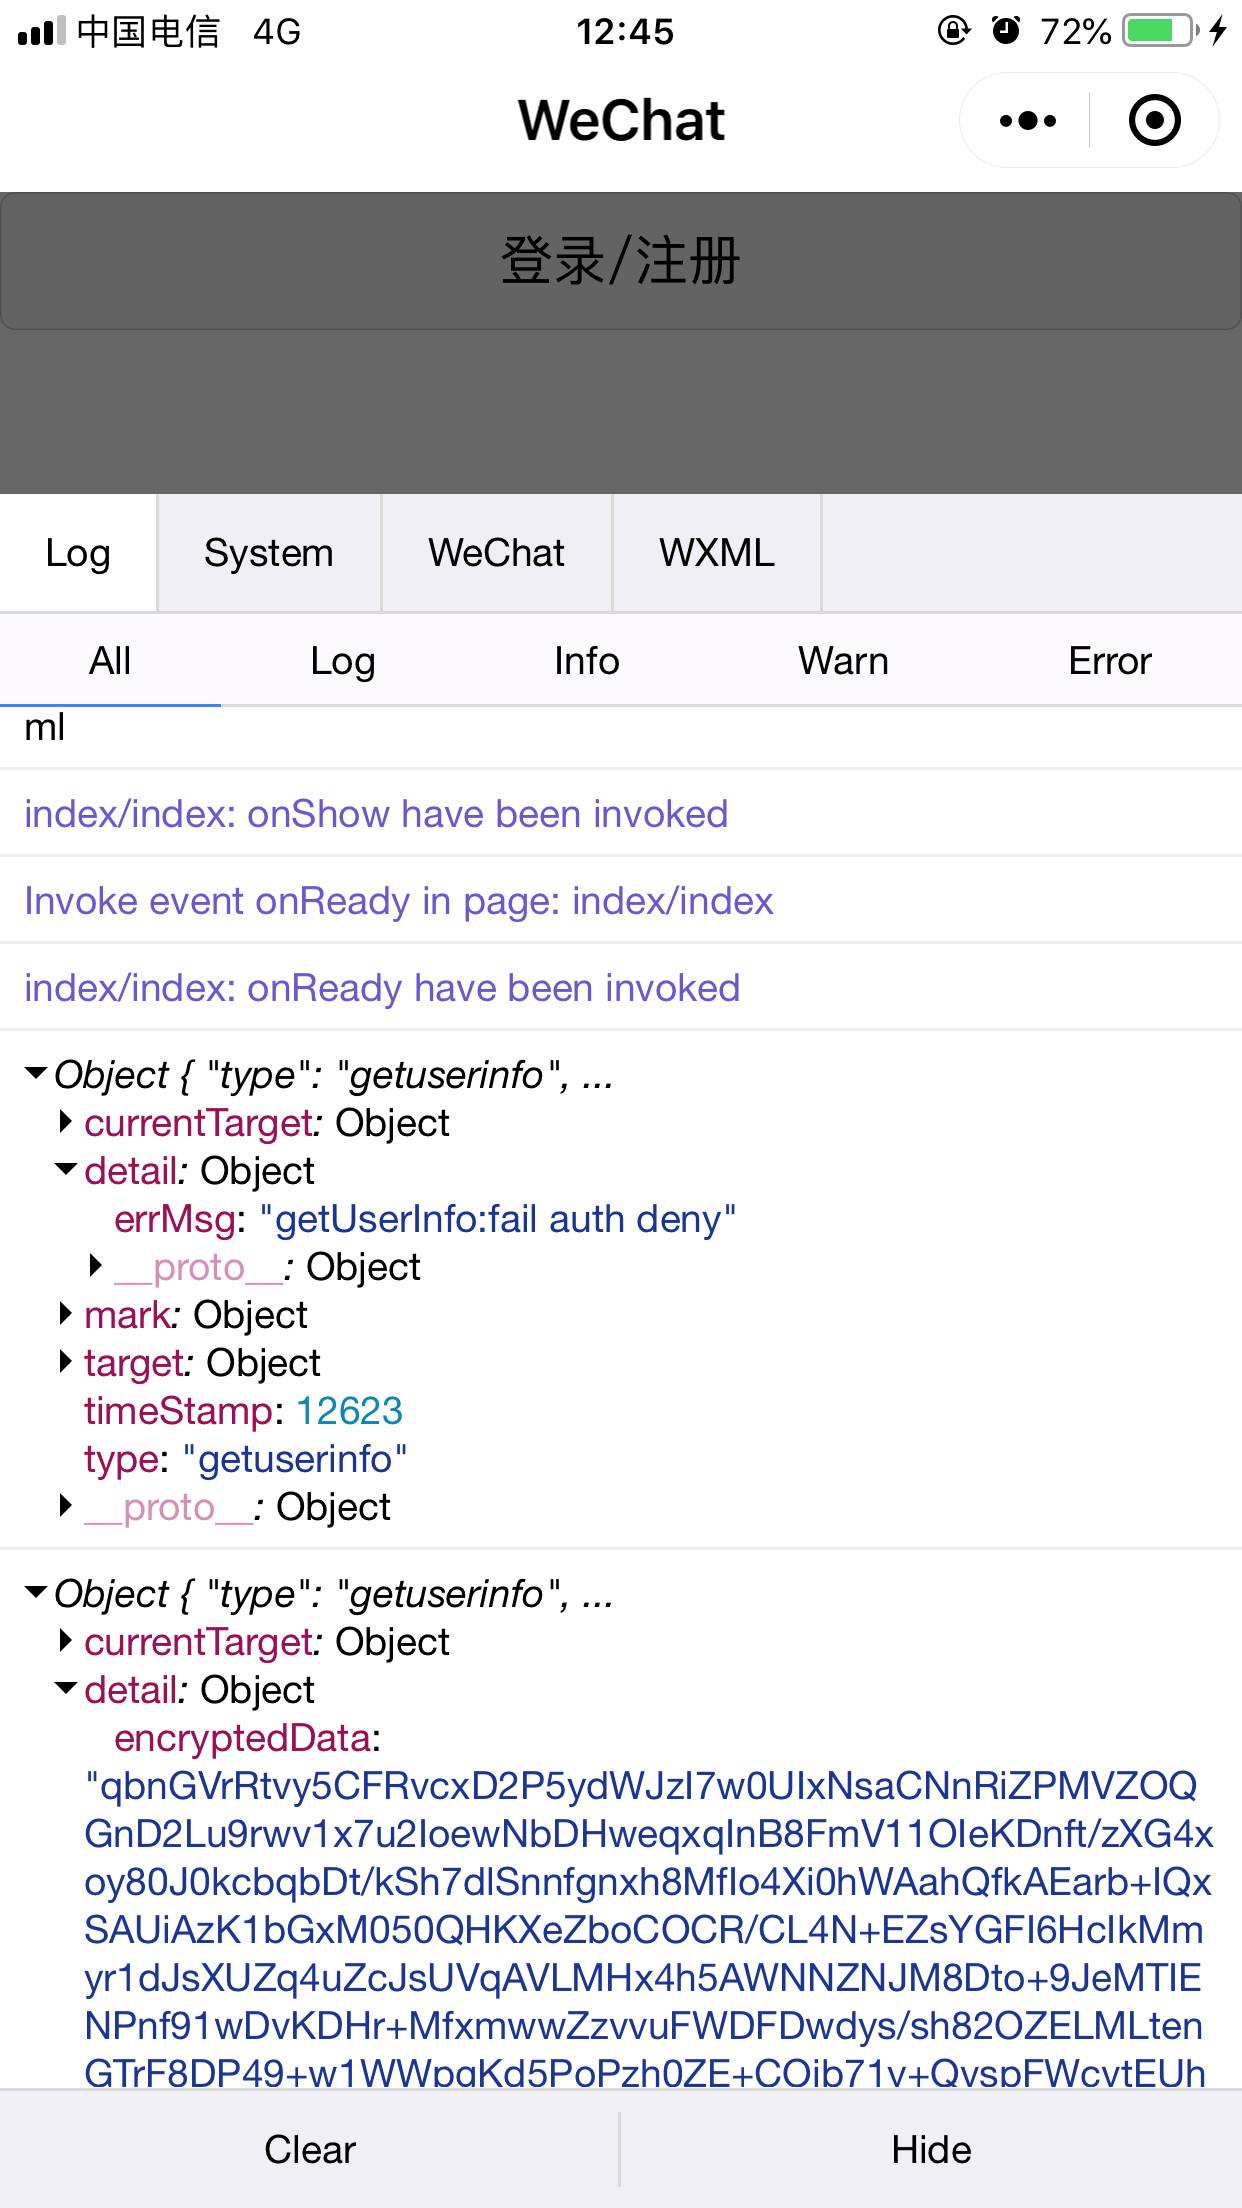This screenshot has width=1242, height=2208.
Task: Tap the rotation lock status icon
Action: click(954, 31)
